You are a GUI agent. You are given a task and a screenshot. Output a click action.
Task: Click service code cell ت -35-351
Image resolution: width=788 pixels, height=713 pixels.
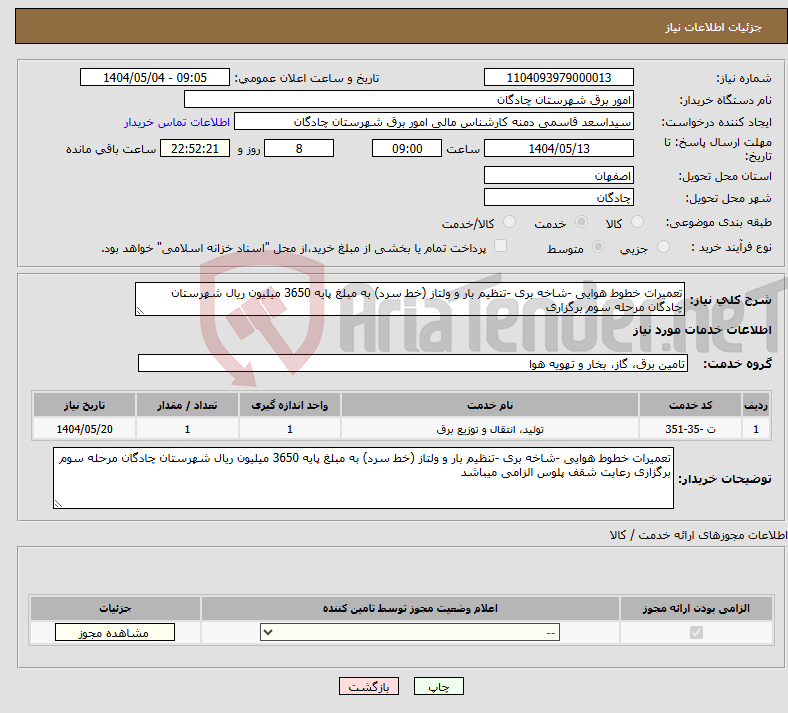[x=691, y=429]
